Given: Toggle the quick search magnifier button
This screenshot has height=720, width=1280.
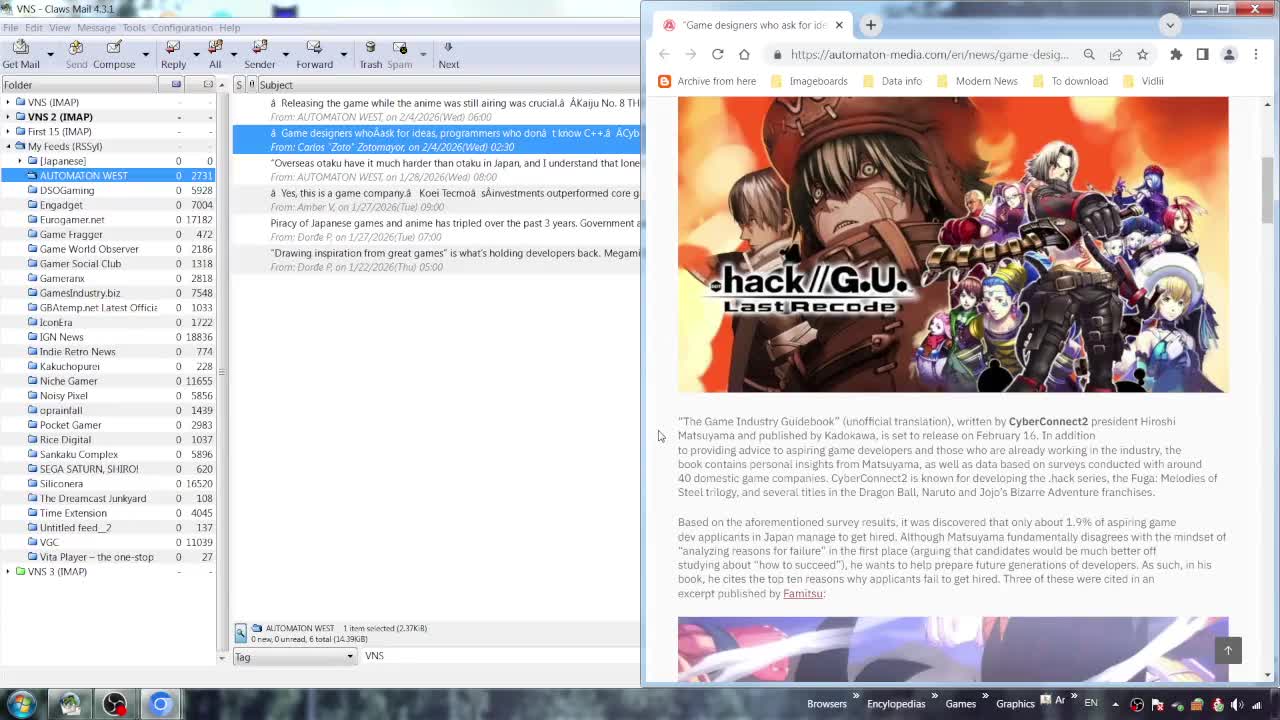Looking at the screenshot, I should (x=240, y=633).
